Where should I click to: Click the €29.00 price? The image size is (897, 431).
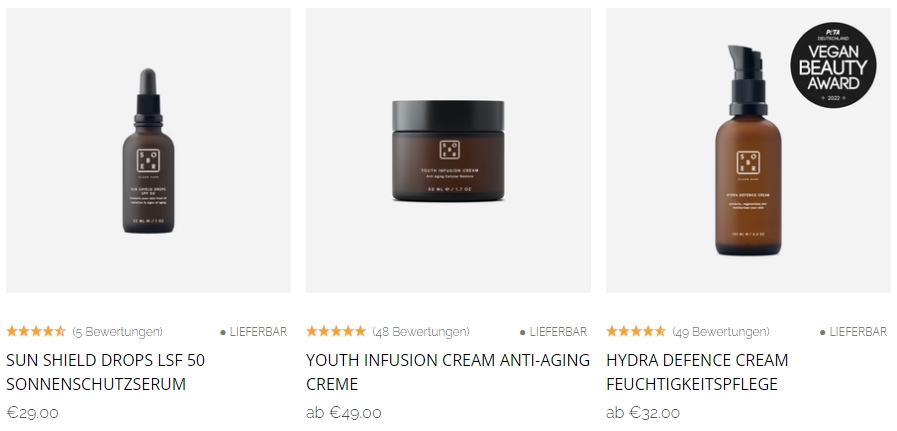33,413
